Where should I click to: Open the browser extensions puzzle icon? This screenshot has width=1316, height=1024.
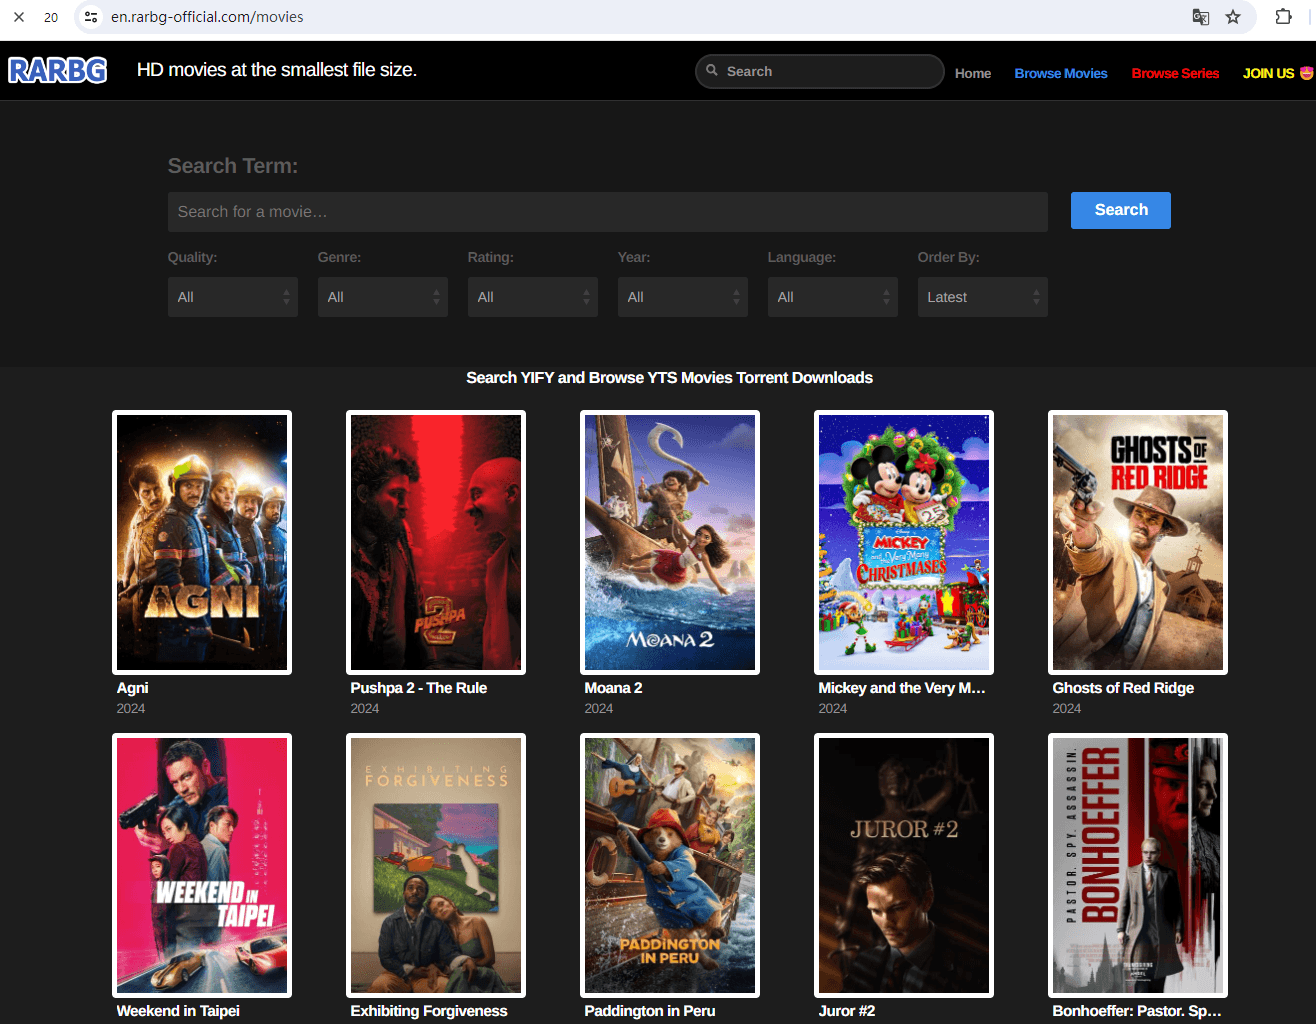point(1284,17)
